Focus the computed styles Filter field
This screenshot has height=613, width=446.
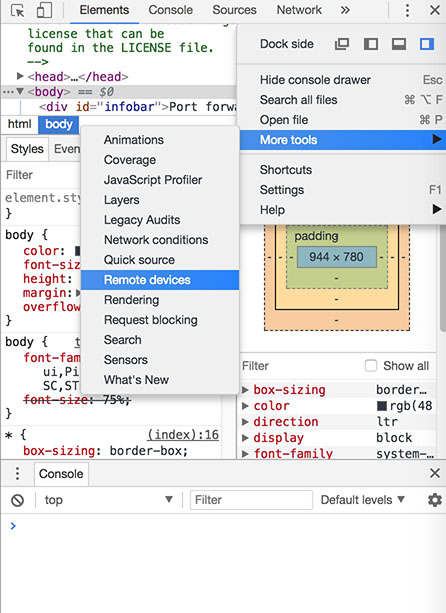pos(300,366)
